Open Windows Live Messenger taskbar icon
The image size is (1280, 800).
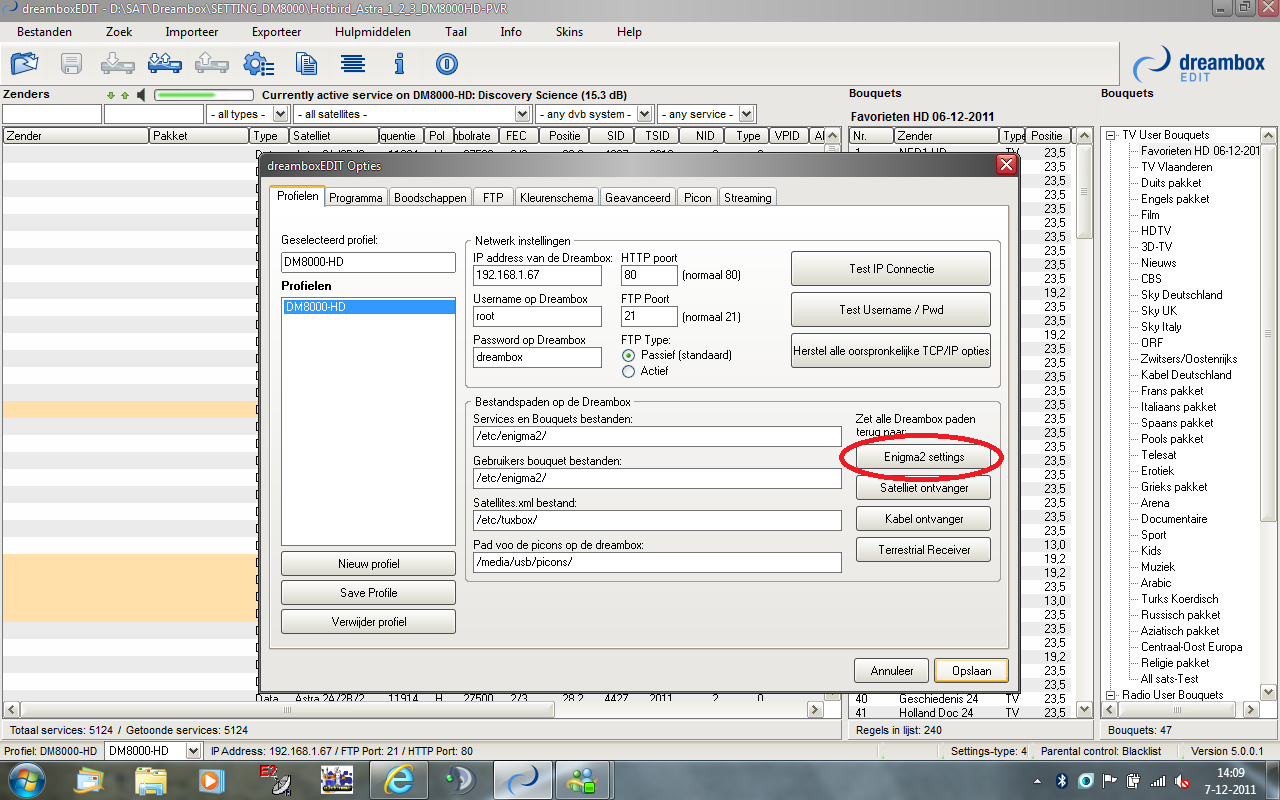coord(580,779)
